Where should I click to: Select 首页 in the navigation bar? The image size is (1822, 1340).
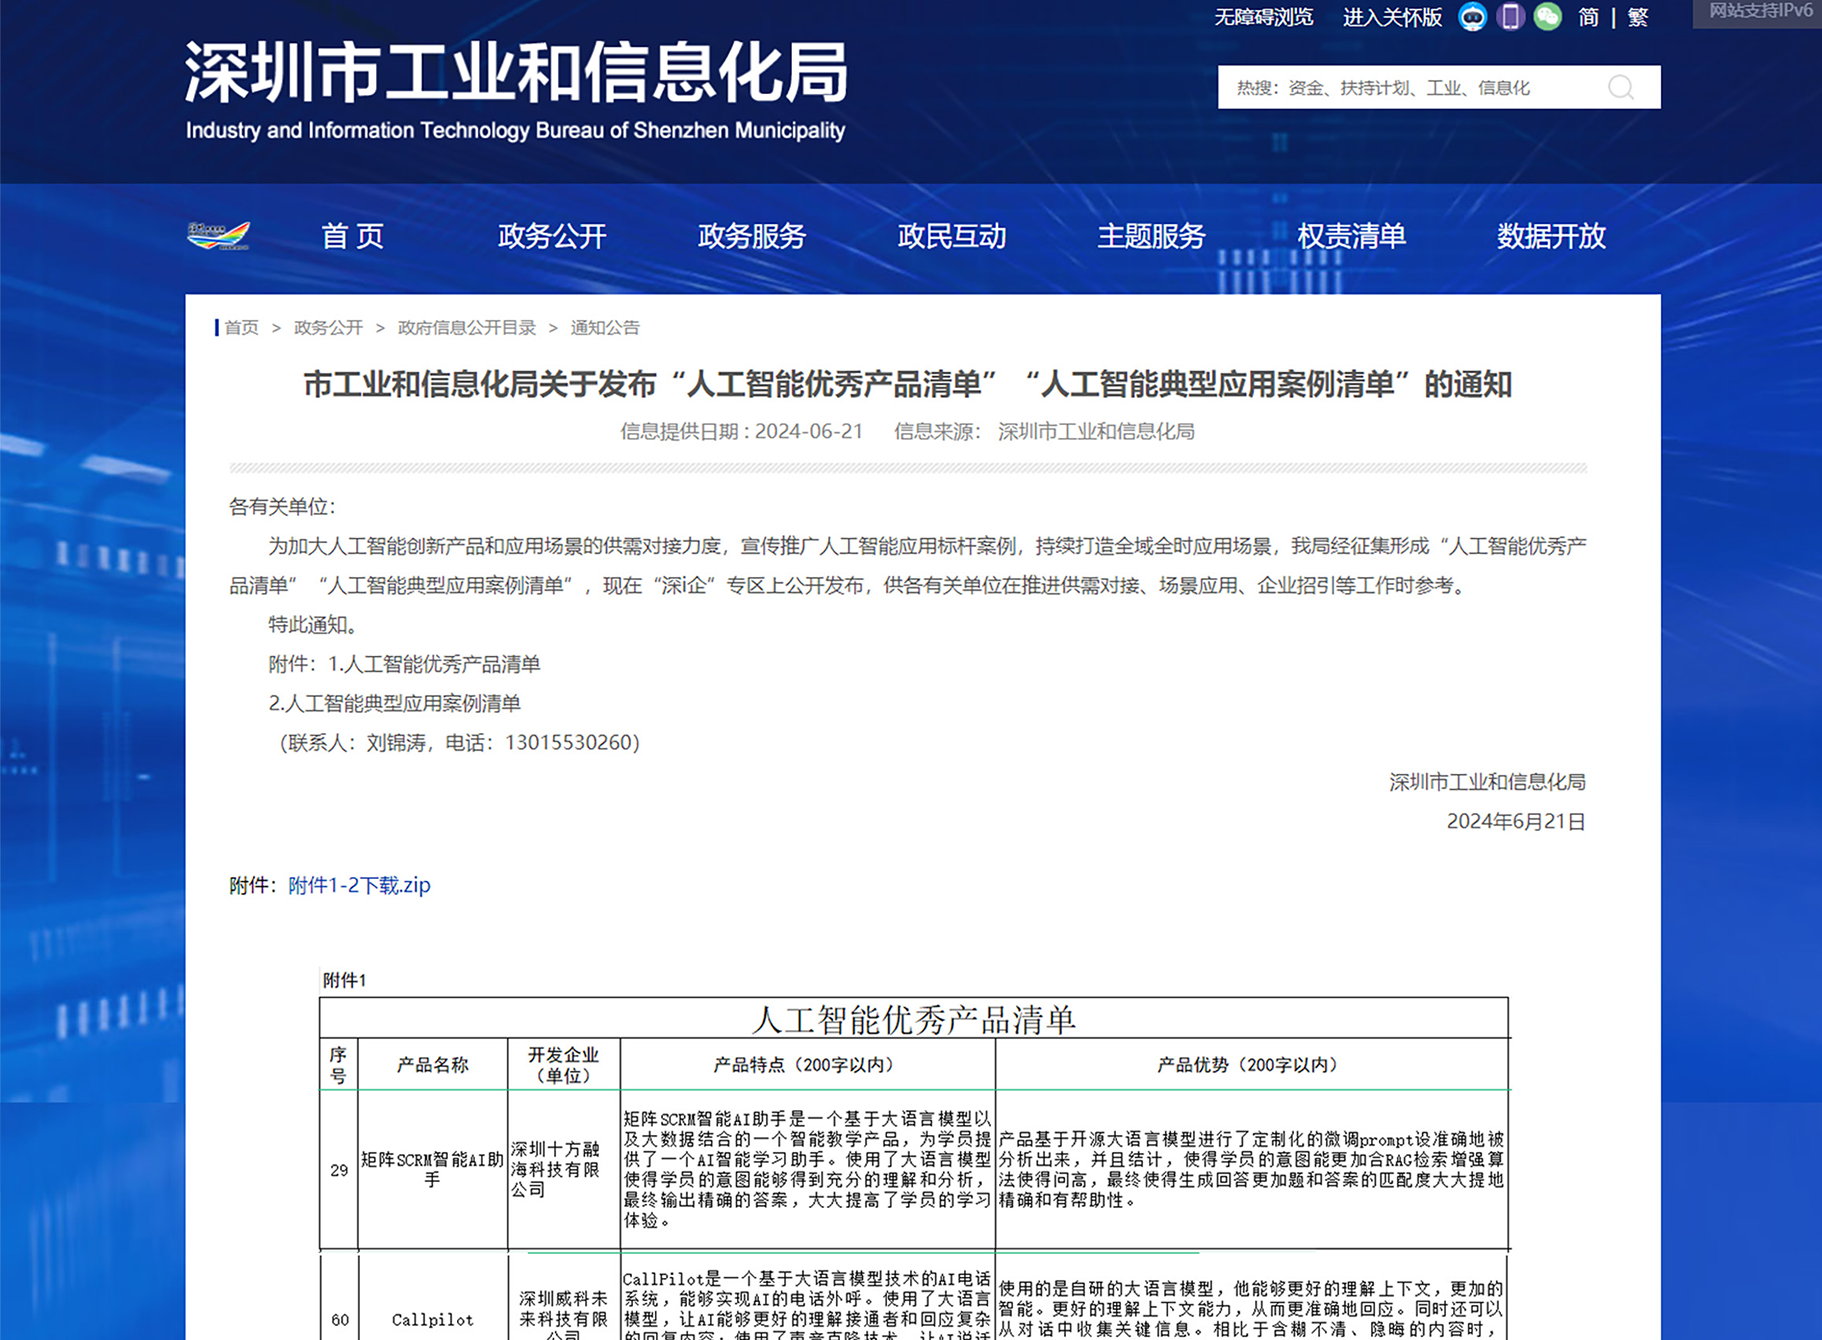coord(351,236)
